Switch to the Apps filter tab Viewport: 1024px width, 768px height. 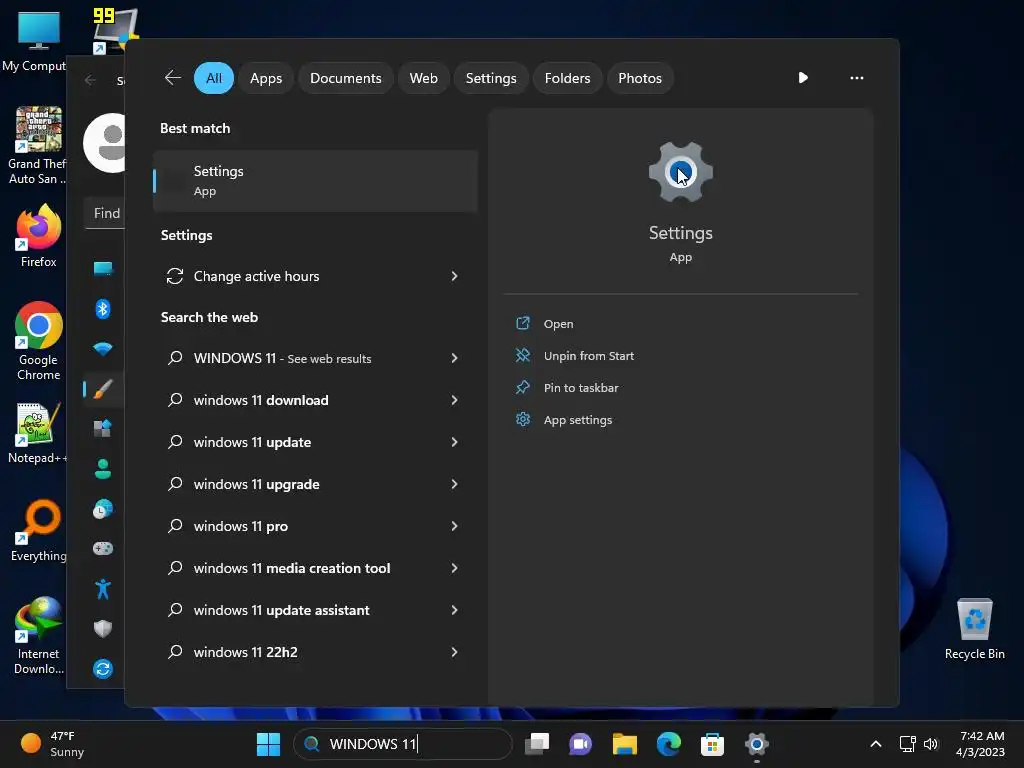(266, 78)
